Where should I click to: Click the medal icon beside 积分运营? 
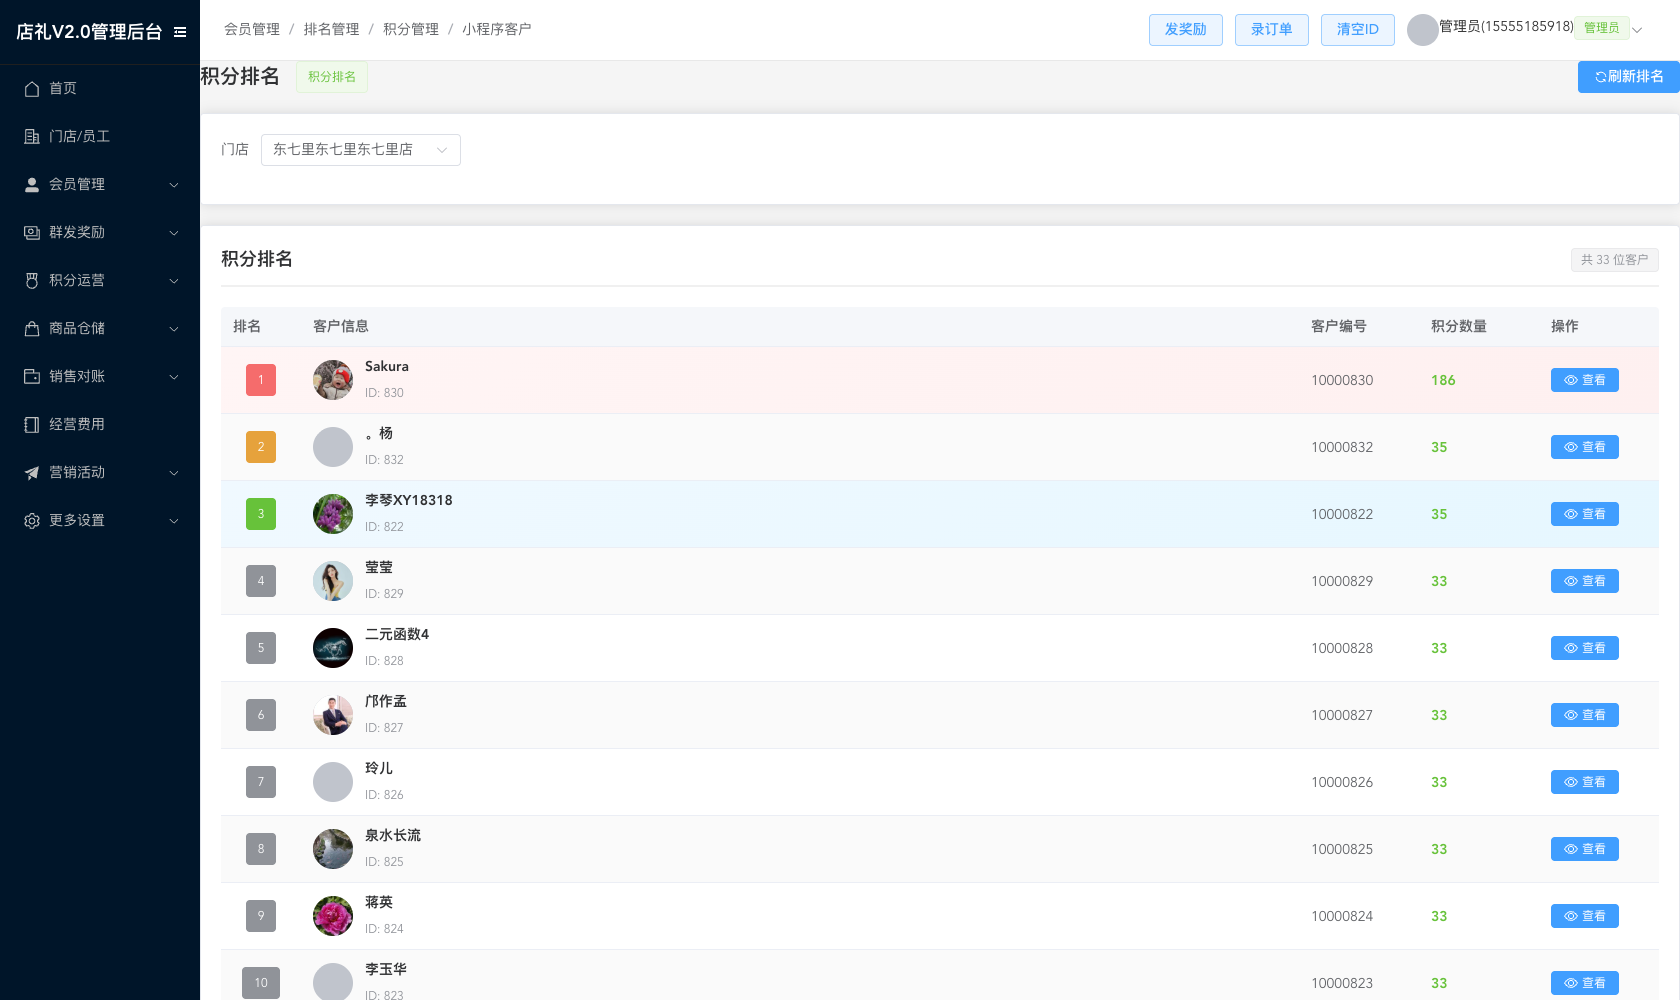pos(32,281)
